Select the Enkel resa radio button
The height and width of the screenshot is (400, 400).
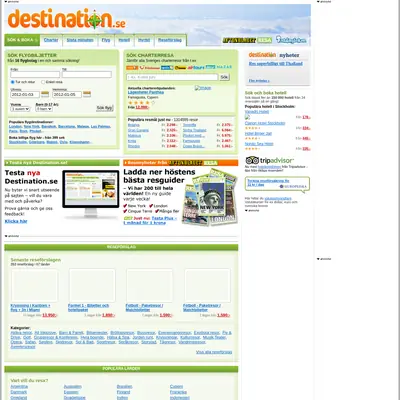(43, 82)
